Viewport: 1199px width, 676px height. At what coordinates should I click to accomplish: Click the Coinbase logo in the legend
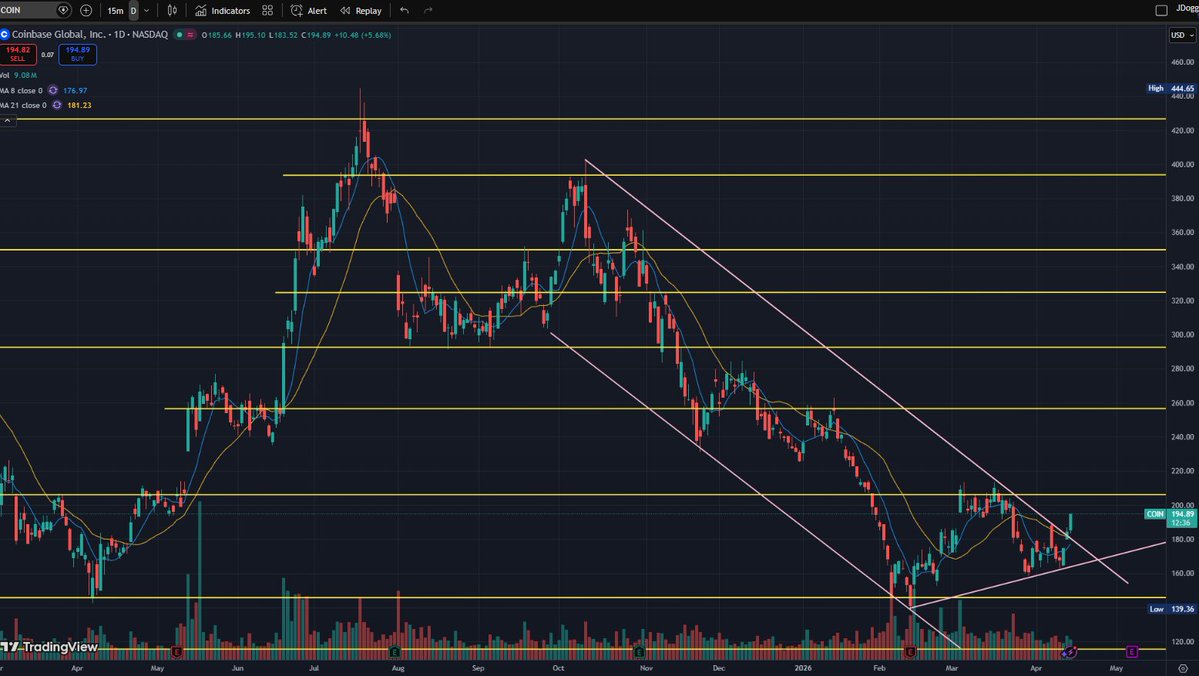[x=5, y=34]
